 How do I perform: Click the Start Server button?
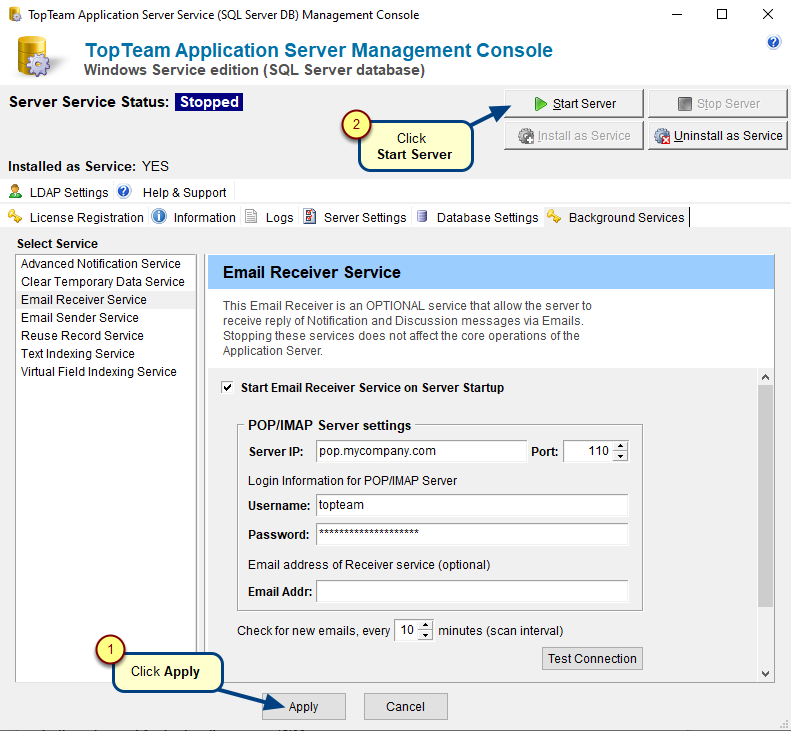click(574, 104)
